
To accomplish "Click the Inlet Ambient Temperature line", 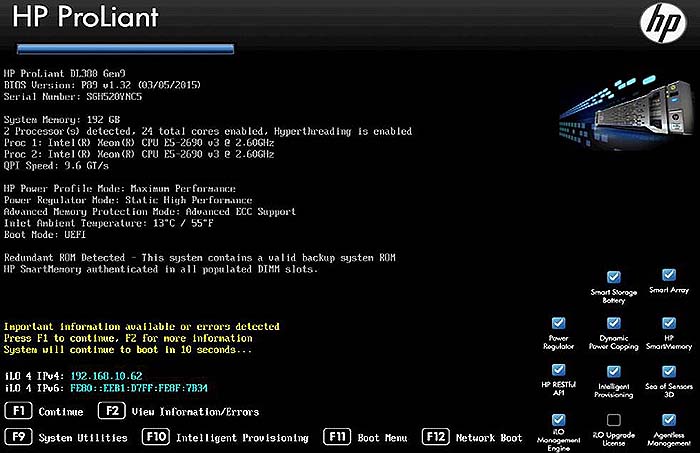I will (108, 223).
